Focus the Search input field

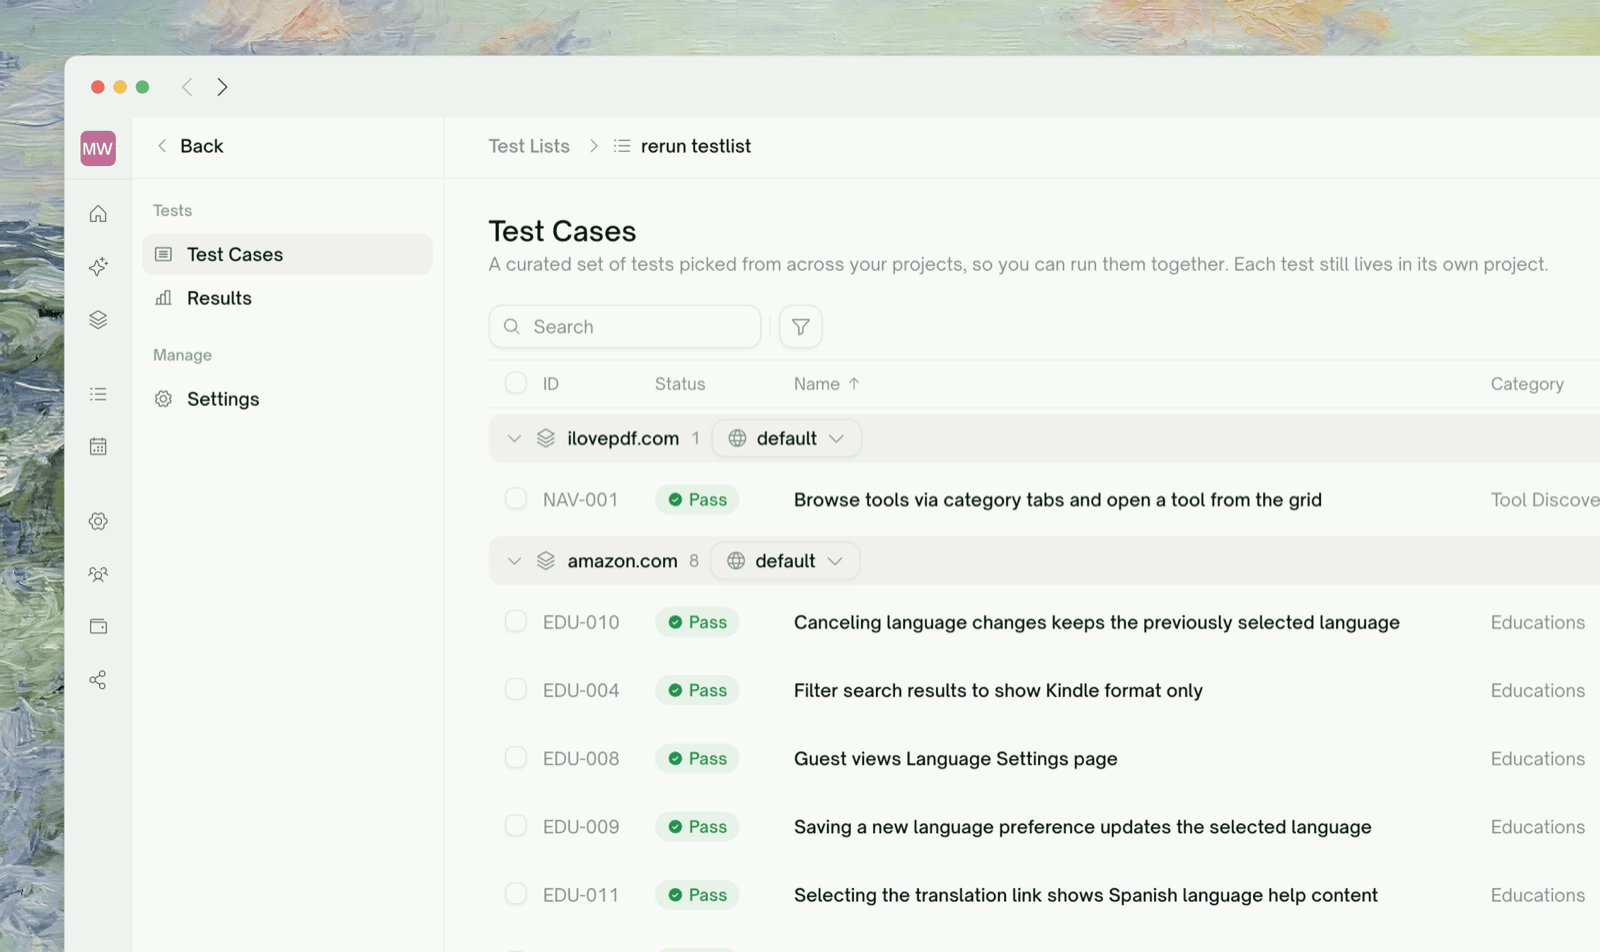point(625,327)
